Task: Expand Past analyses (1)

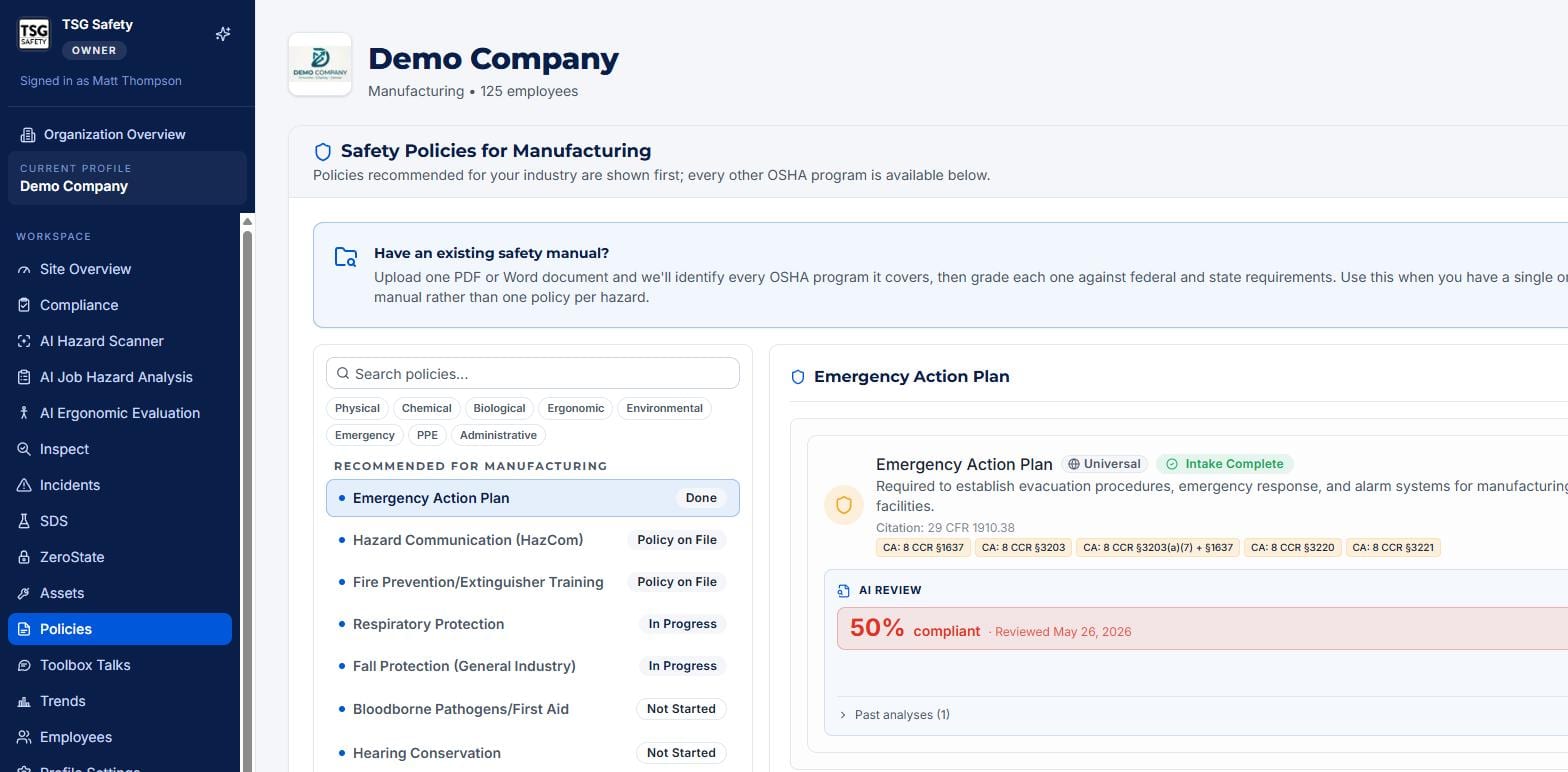Action: [895, 715]
